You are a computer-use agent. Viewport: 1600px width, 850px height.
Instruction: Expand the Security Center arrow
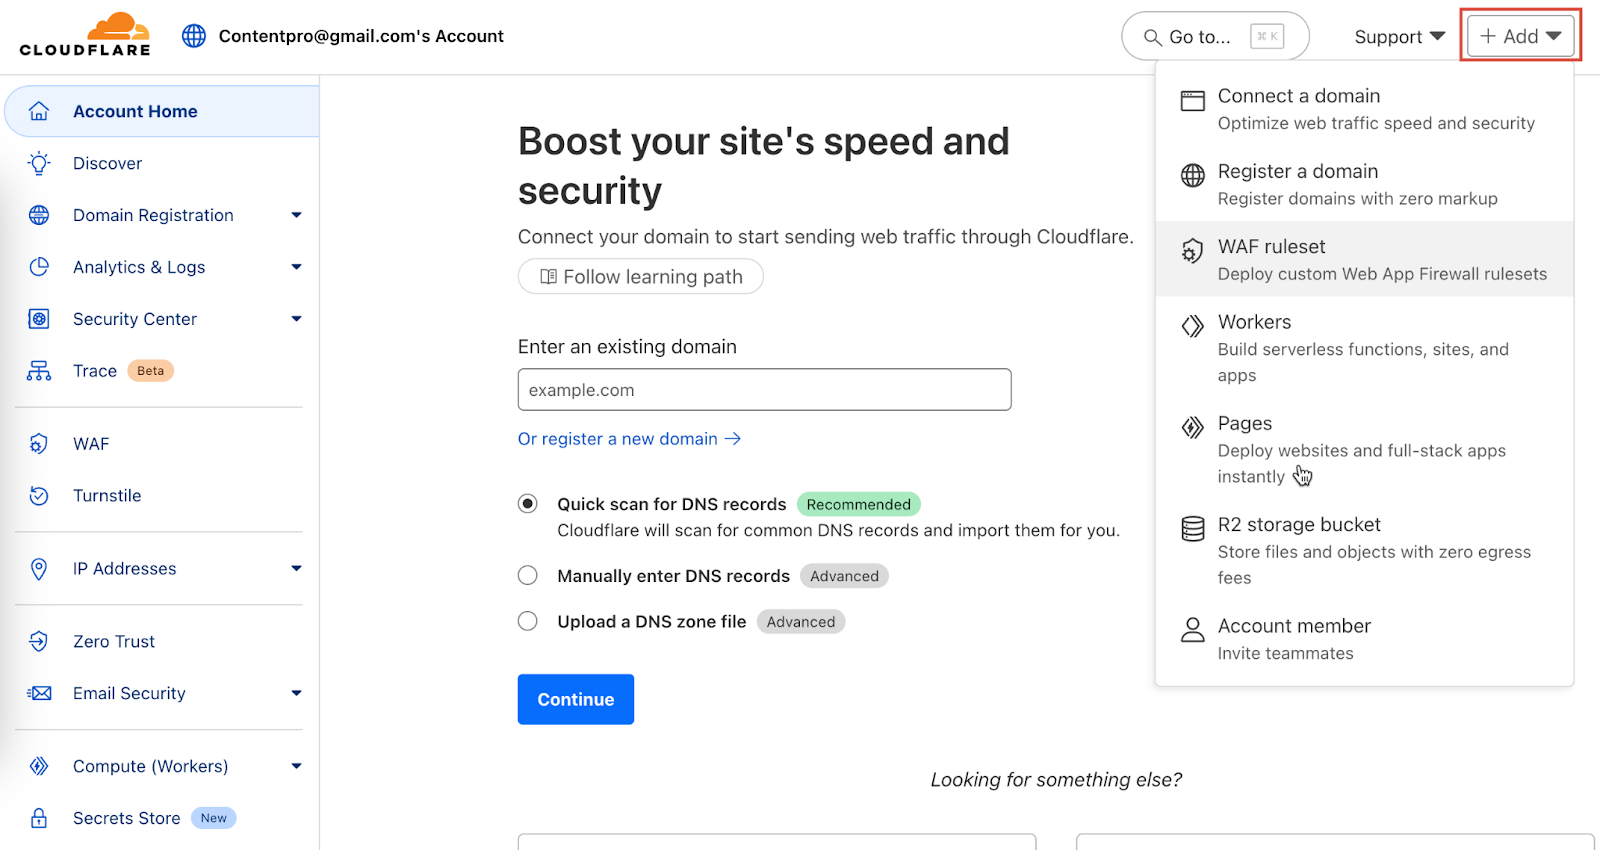point(296,319)
